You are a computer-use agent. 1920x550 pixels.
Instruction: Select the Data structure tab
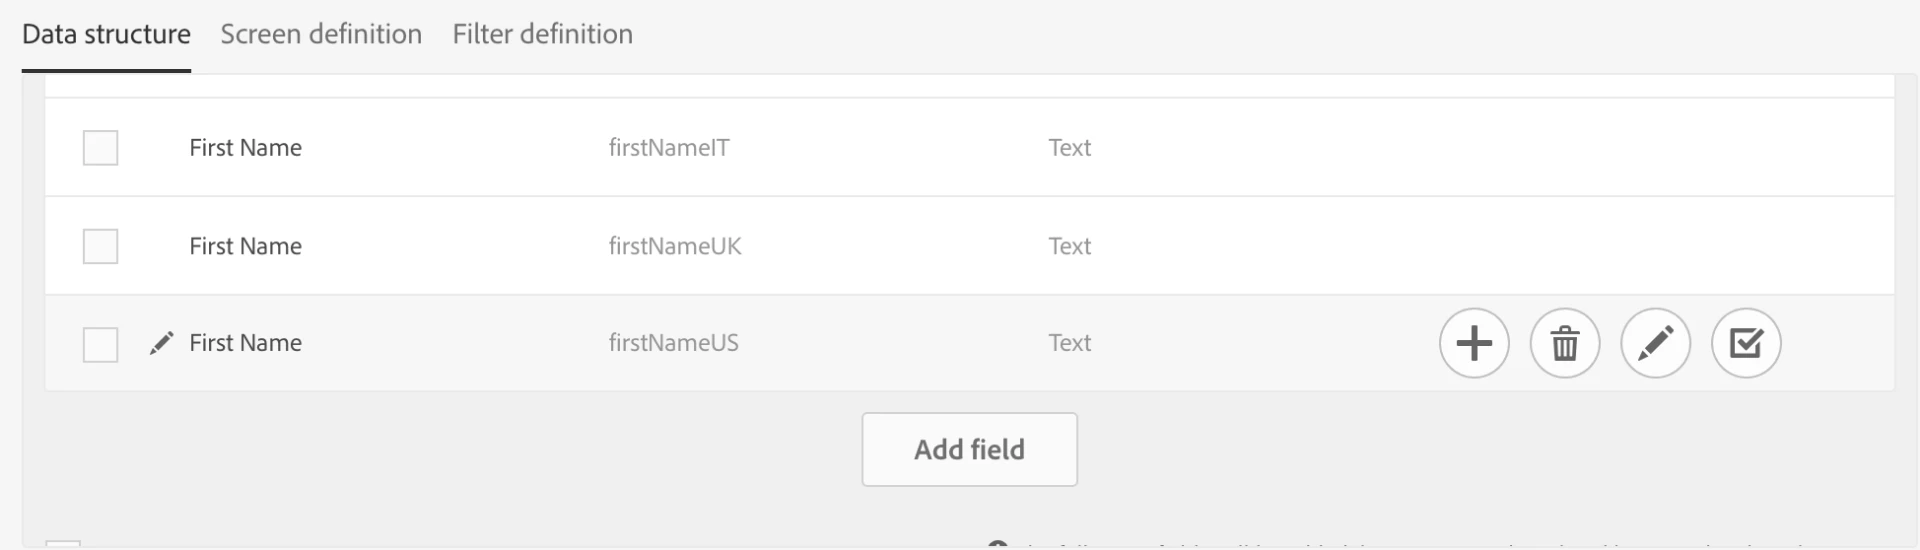point(106,34)
